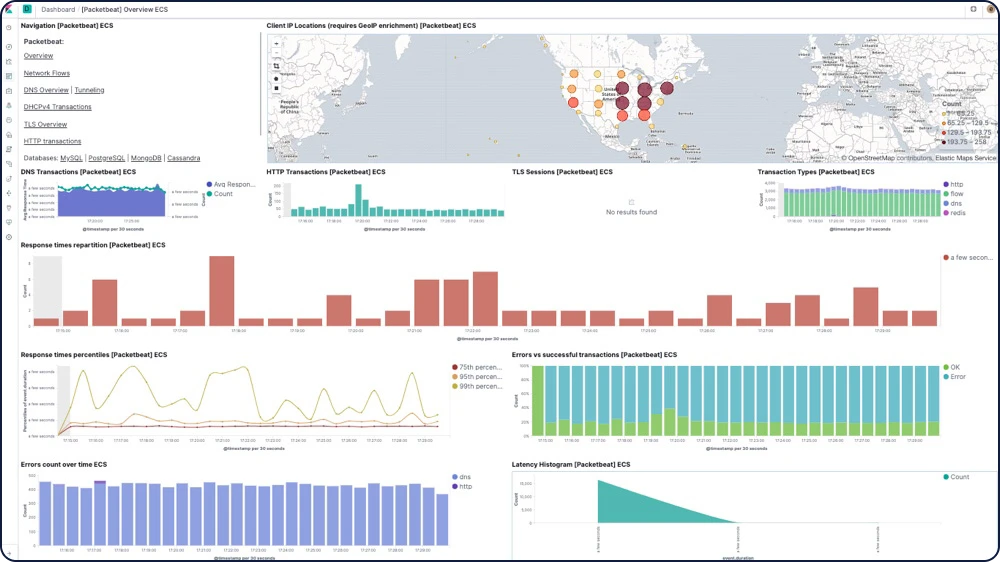Open the Management gear at sidebar bottom
1000x562 pixels.
[9, 237]
